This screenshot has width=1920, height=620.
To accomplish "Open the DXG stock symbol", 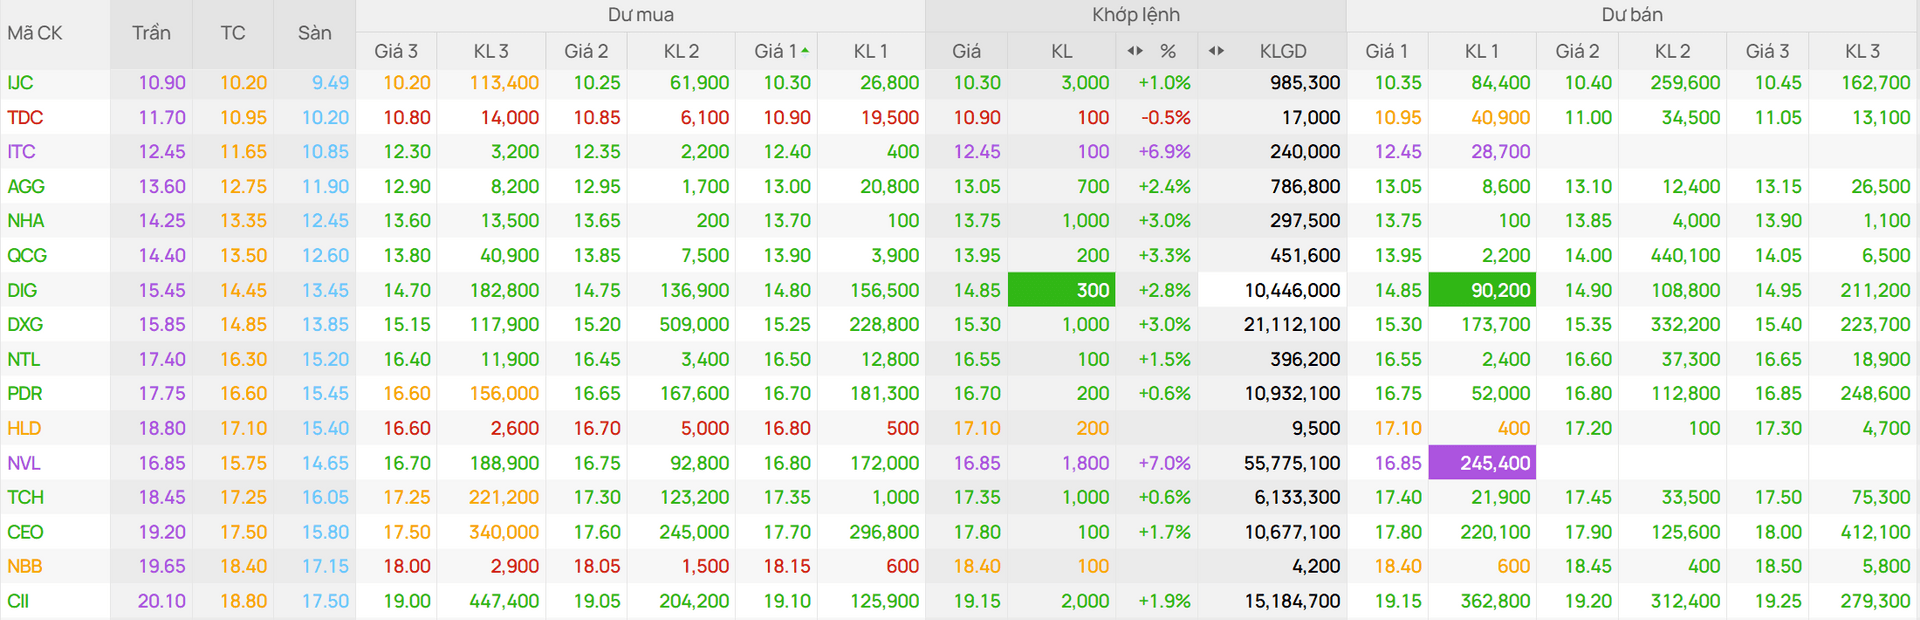I will click(25, 325).
